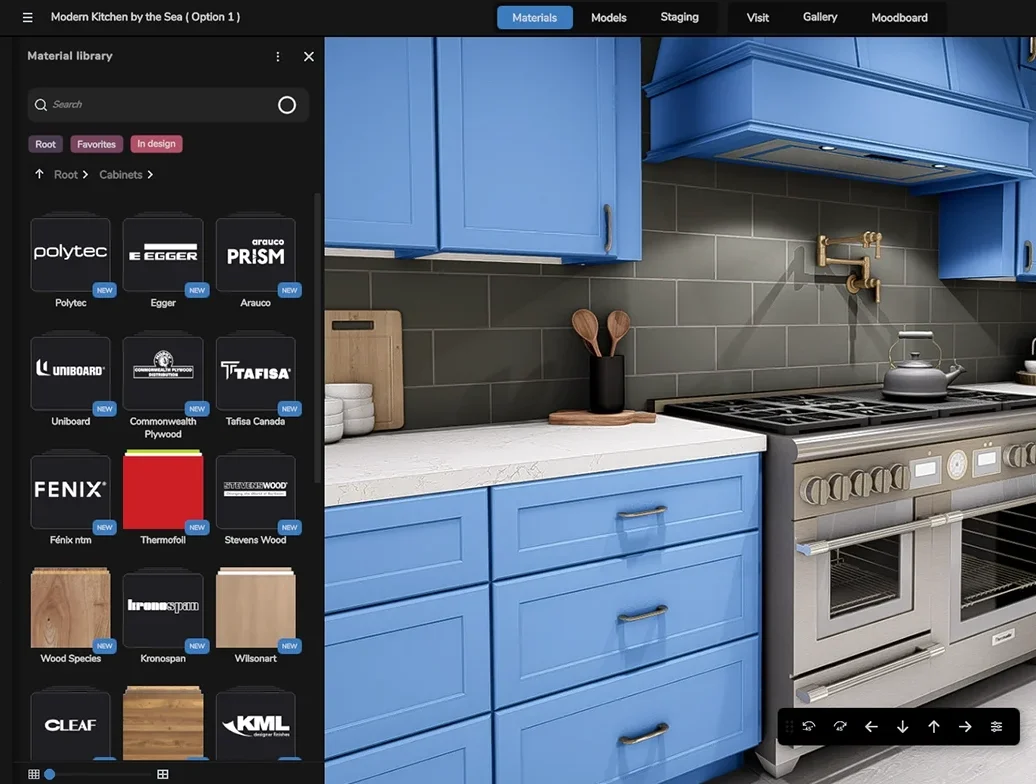1036x784 pixels.
Task: Expand the chevron after Root breadcrumb
Action: pyautogui.click(x=85, y=174)
